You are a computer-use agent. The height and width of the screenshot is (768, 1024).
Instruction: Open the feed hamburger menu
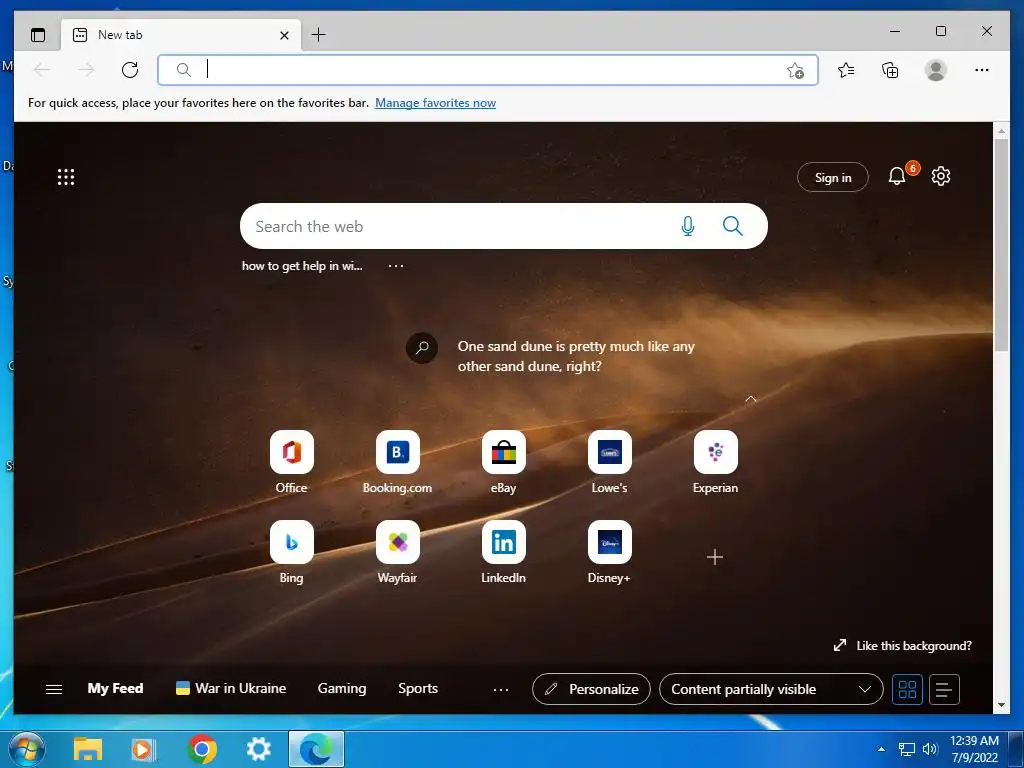54,689
